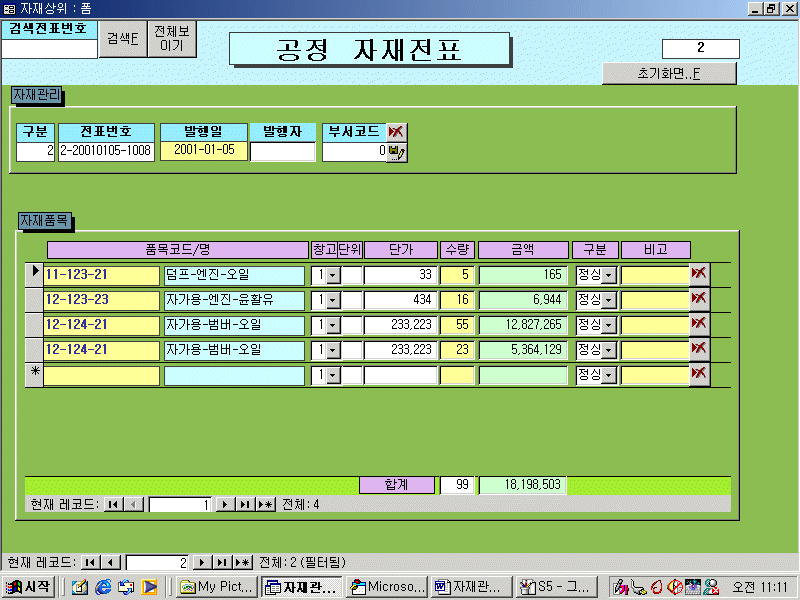This screenshot has width=800, height=600.
Task: Switch to S5 taskbar window
Action: pyautogui.click(x=556, y=587)
